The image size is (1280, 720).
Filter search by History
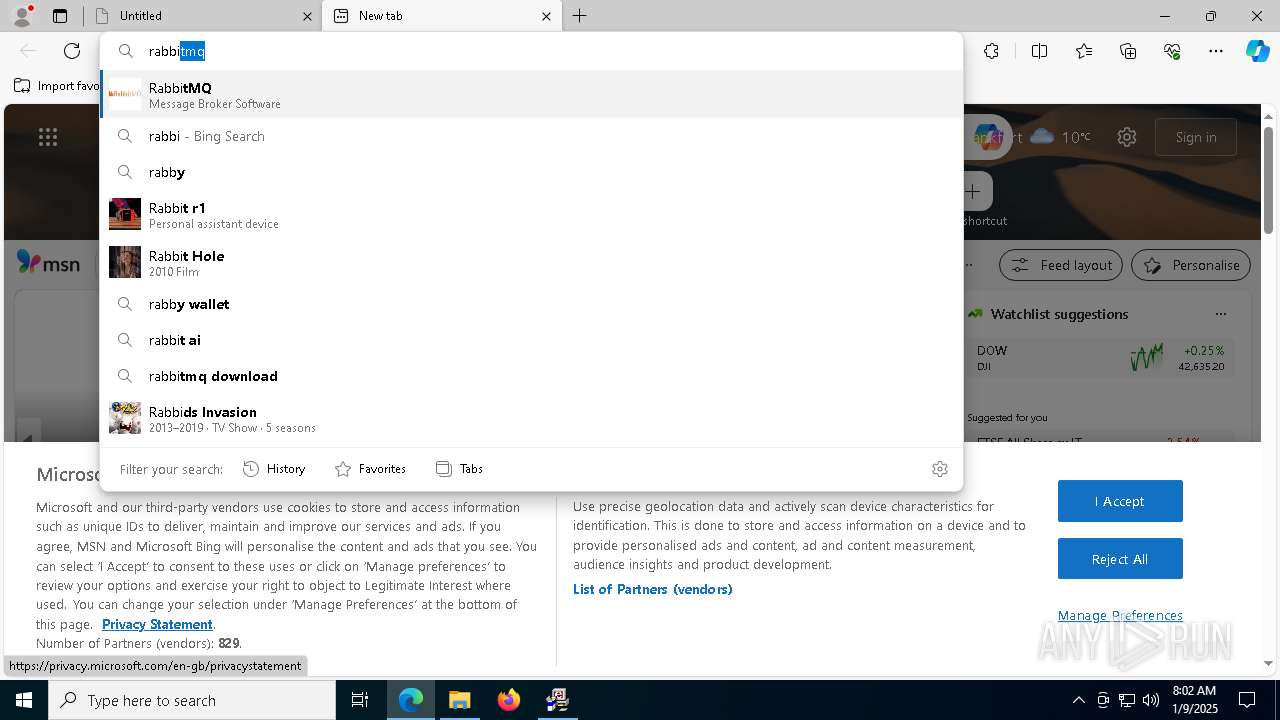[x=274, y=468]
